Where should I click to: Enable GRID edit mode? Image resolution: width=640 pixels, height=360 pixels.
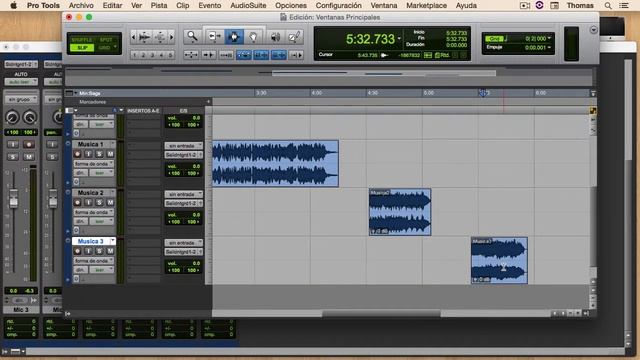coord(104,48)
